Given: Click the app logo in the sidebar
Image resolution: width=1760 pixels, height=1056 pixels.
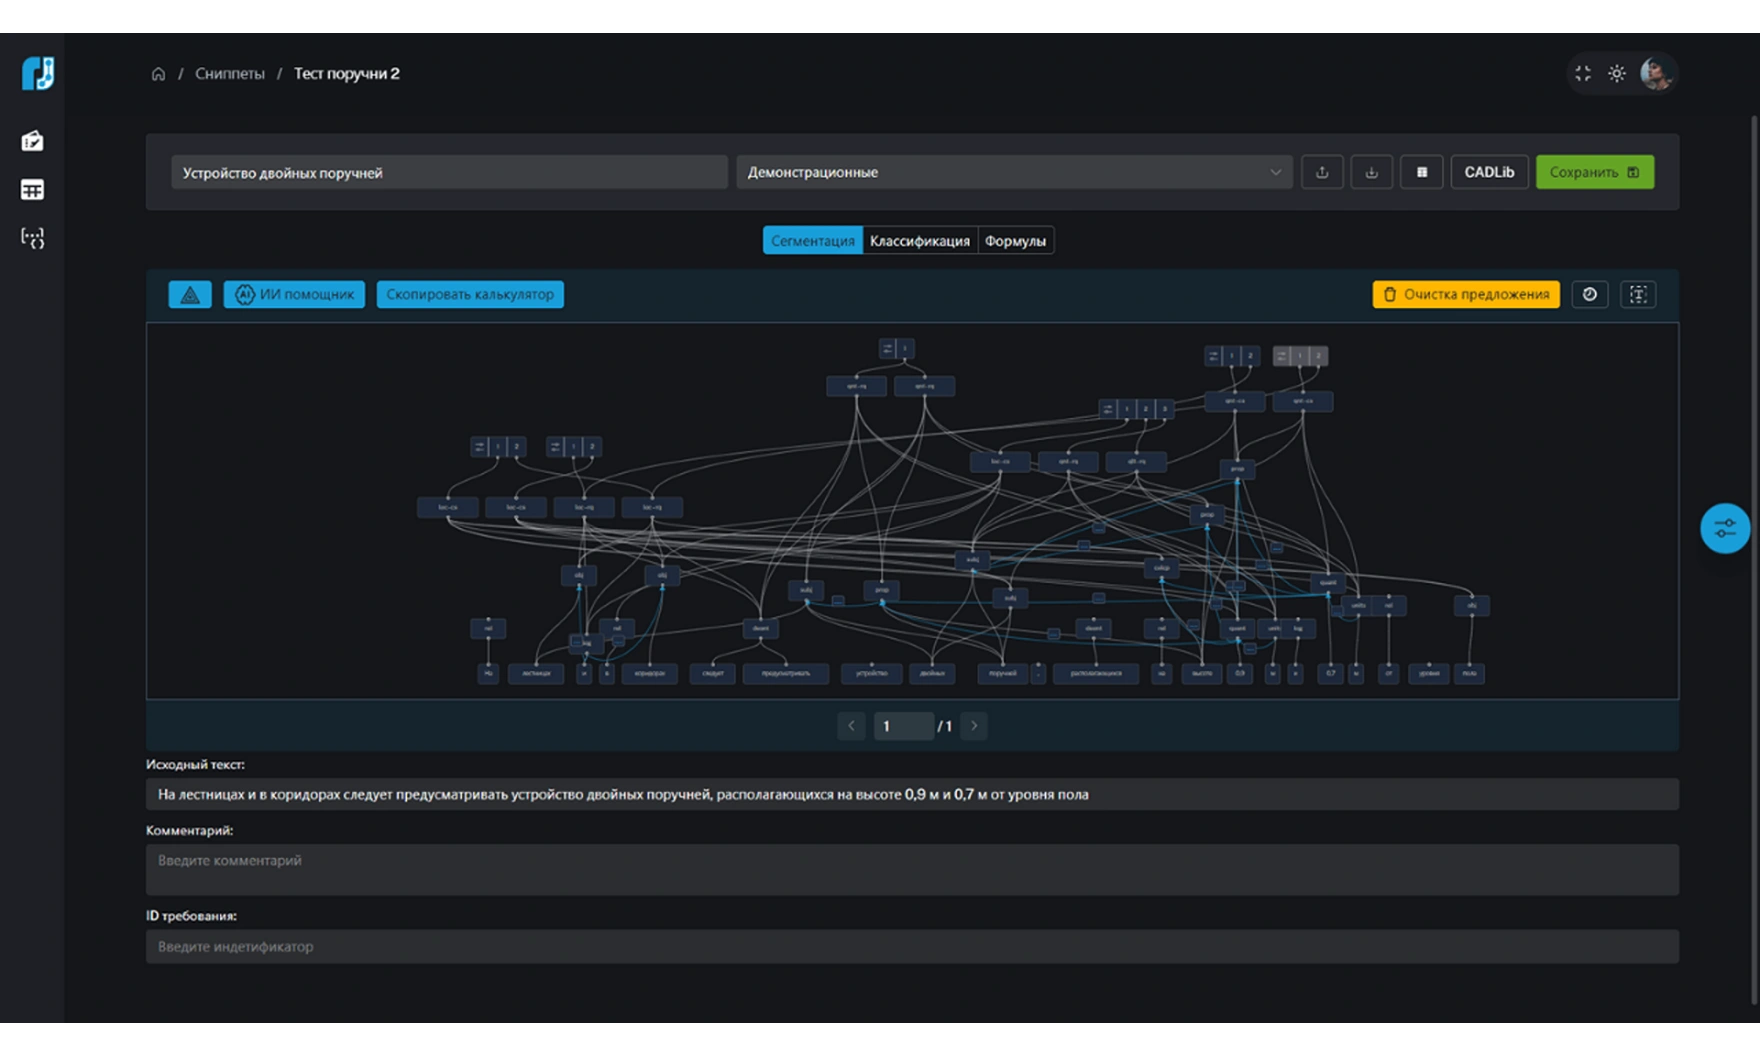Looking at the screenshot, I should click(x=37, y=74).
